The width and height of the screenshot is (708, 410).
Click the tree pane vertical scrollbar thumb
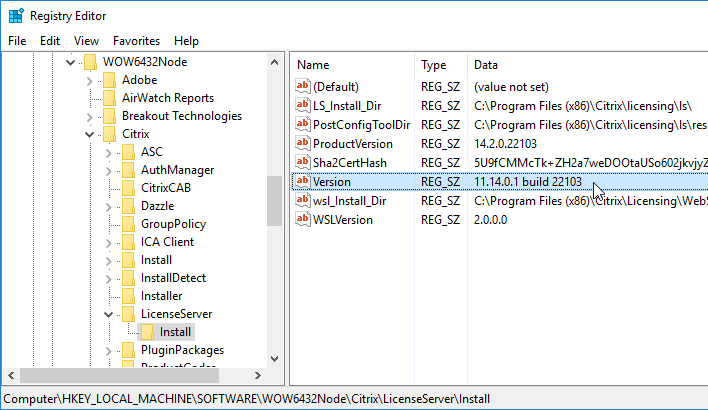[274, 201]
